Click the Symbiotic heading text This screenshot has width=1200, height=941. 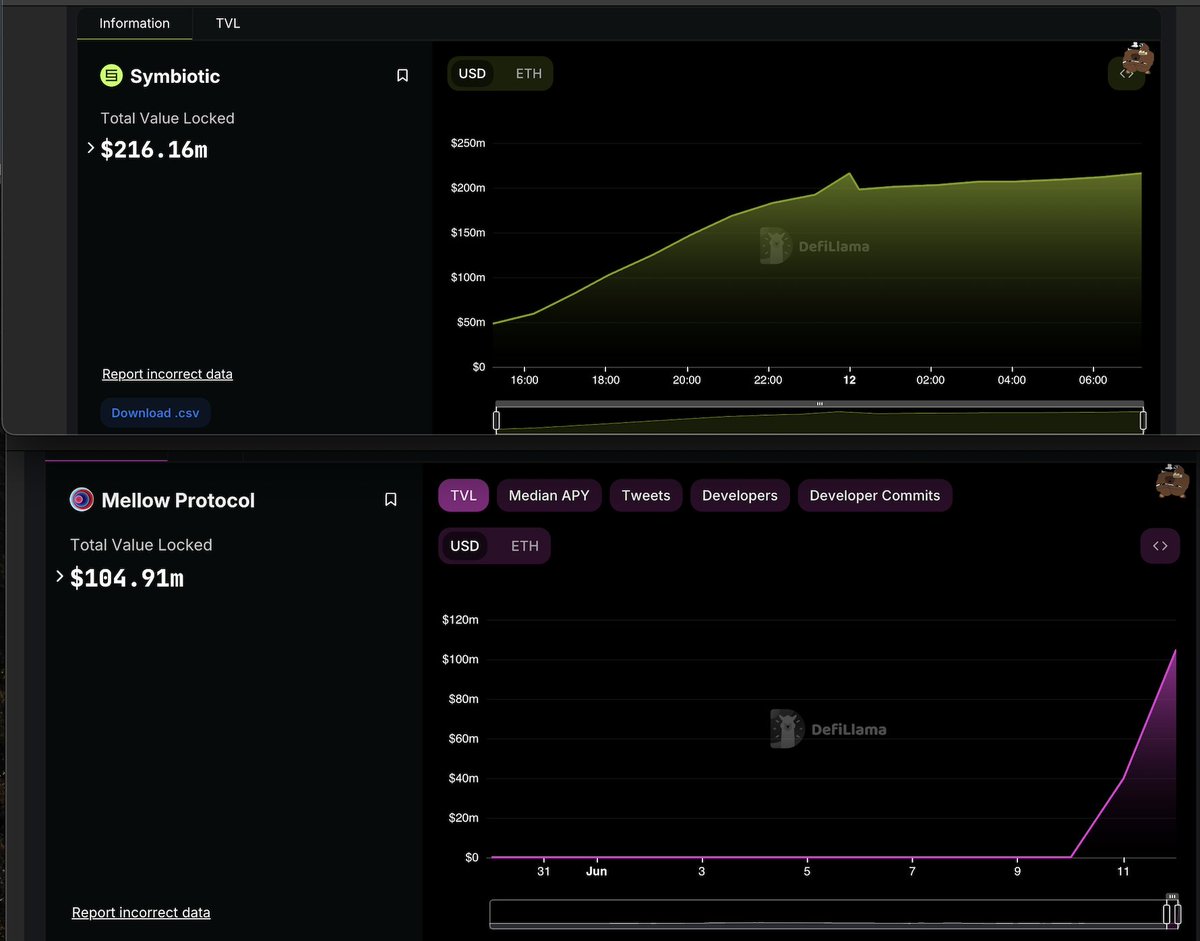[175, 76]
